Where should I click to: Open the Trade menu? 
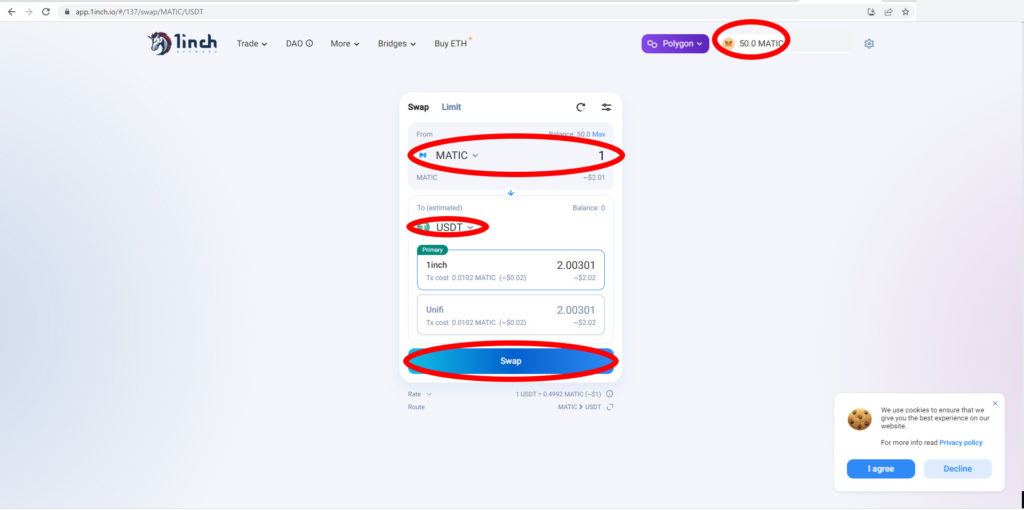[x=252, y=44]
